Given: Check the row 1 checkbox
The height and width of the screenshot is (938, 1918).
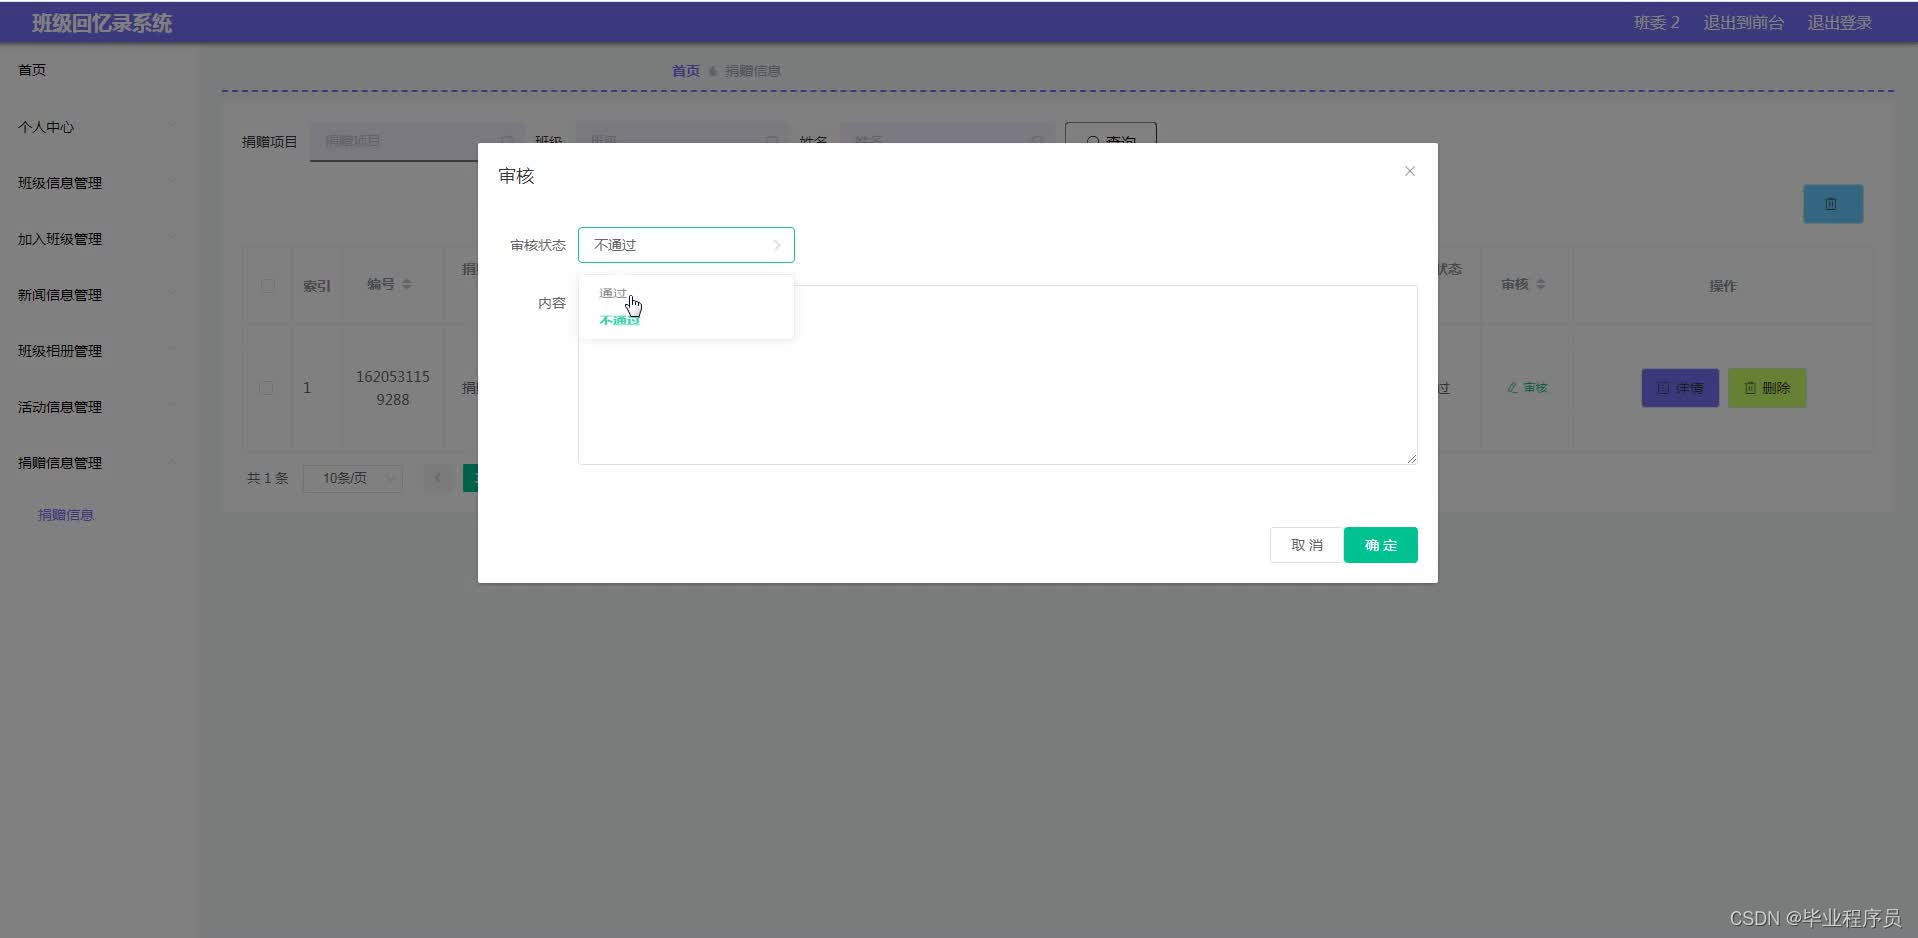Looking at the screenshot, I should pos(266,388).
